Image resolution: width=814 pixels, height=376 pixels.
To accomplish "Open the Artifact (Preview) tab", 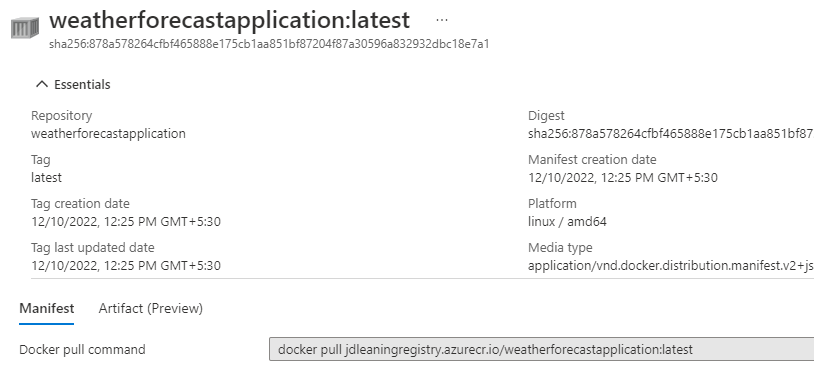I will [151, 308].
